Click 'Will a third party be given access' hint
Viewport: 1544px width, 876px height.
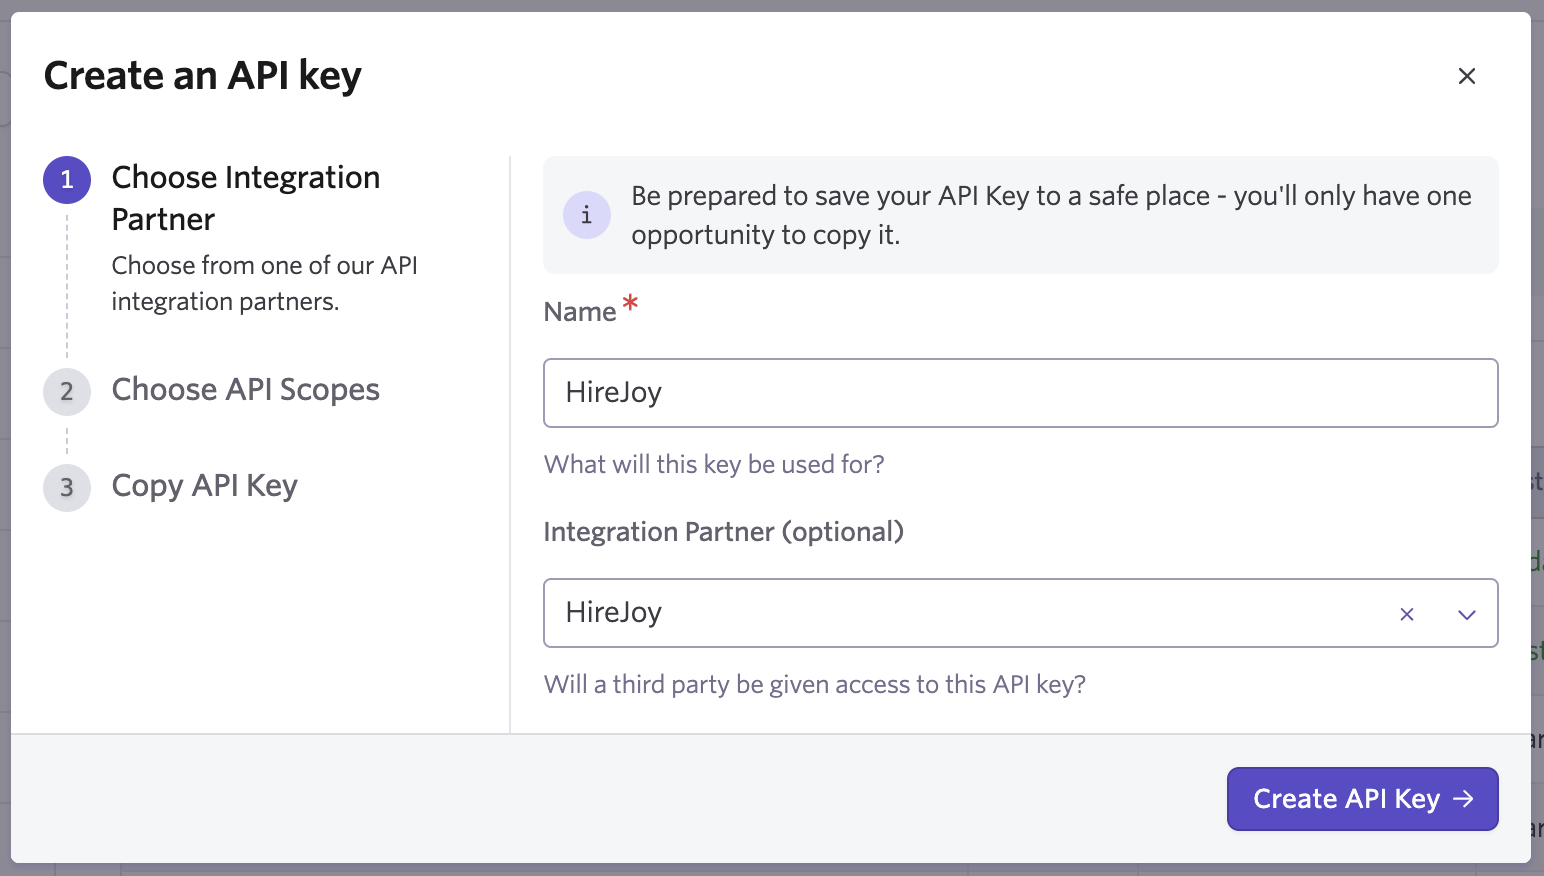814,684
